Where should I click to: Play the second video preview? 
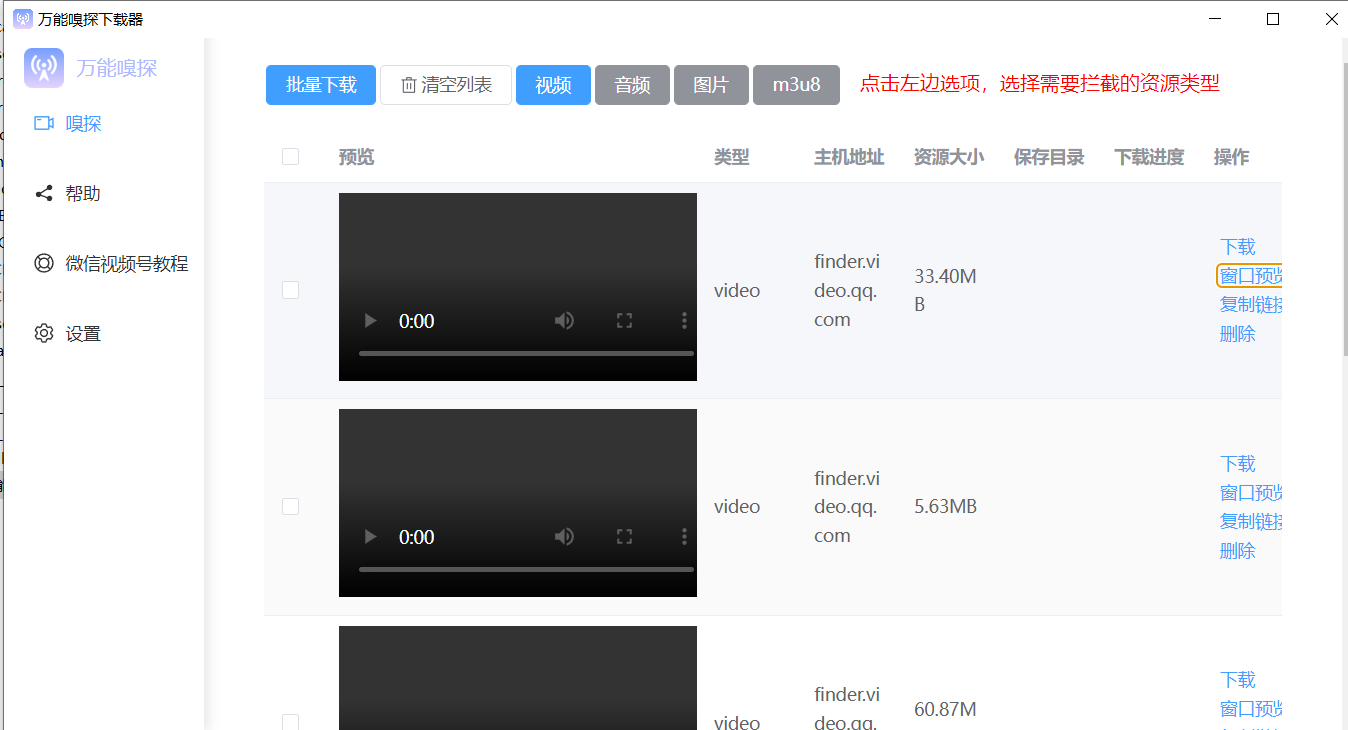(371, 537)
